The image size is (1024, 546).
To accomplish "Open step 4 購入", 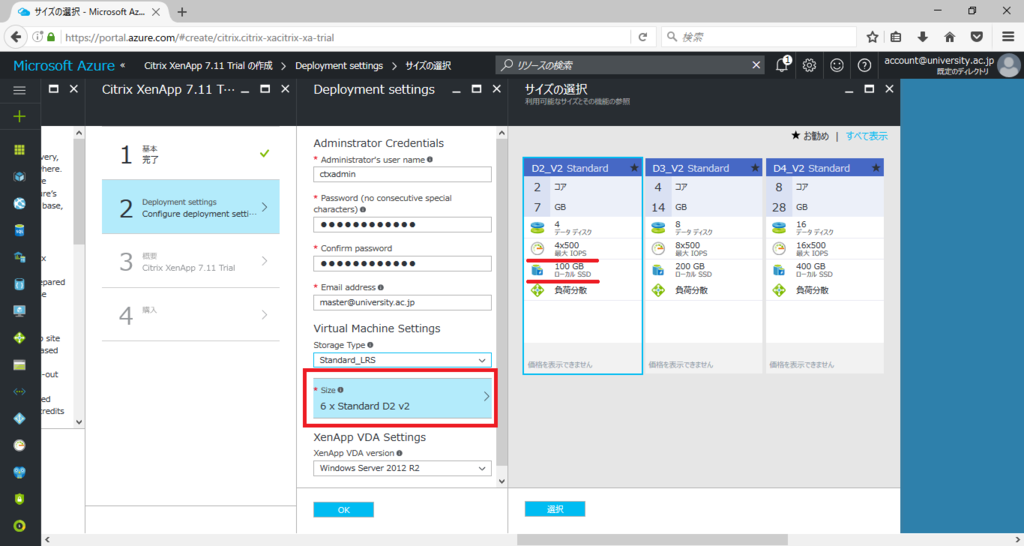I will tap(191, 315).
